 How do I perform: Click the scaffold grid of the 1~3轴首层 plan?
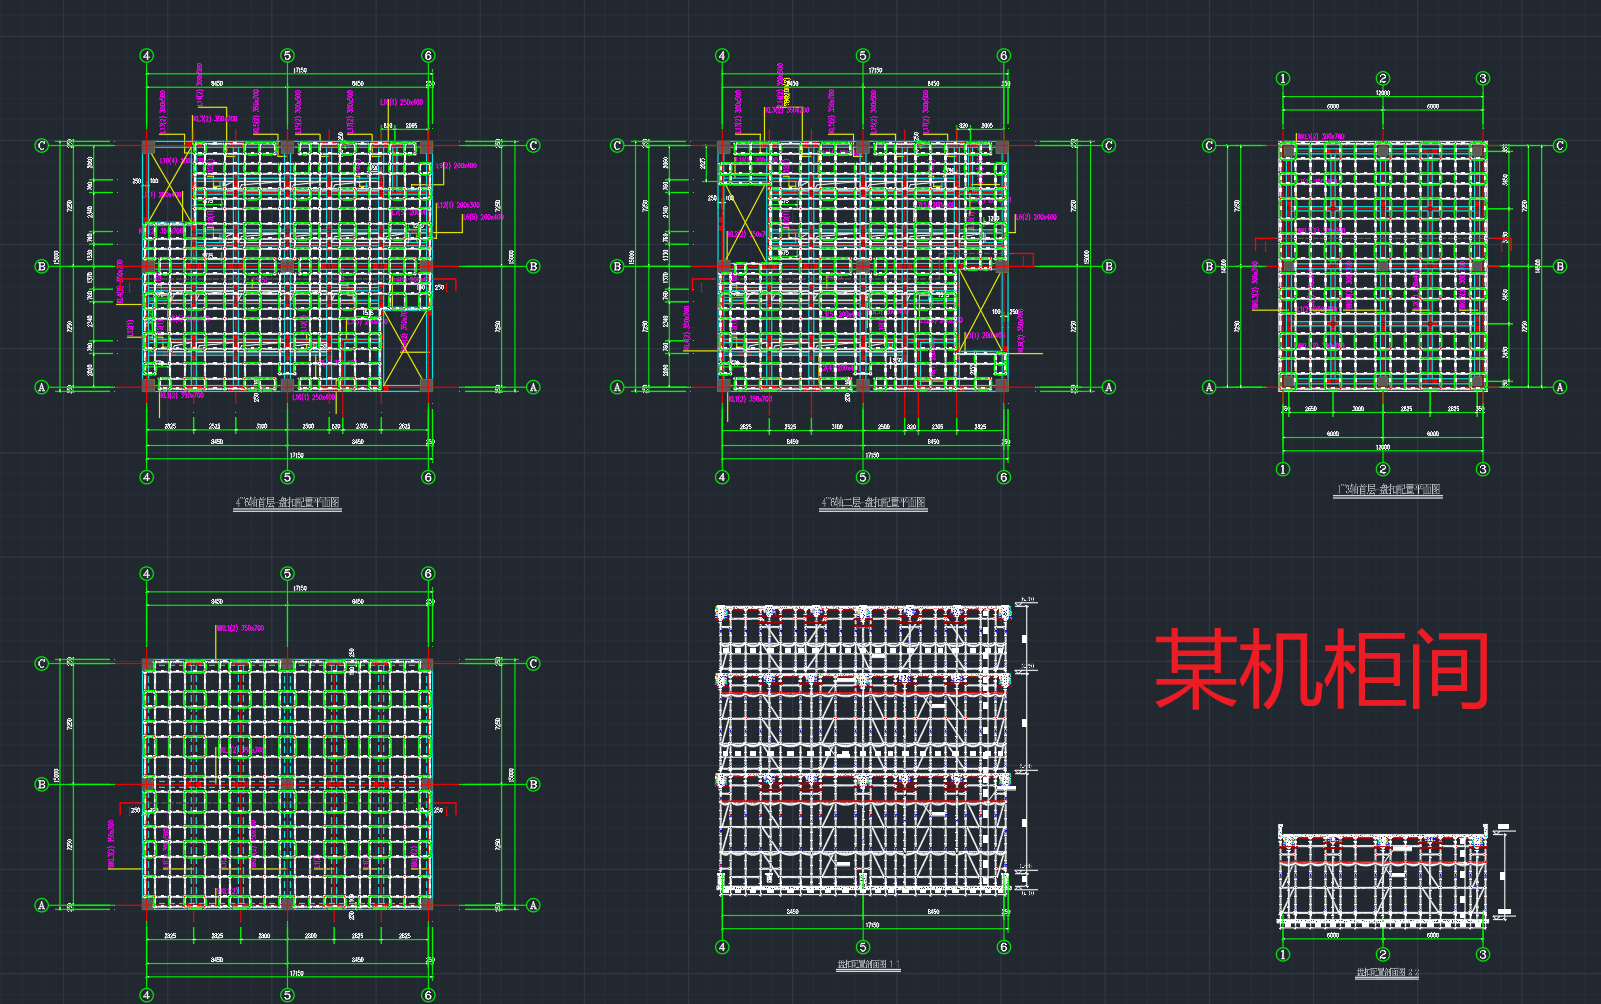1383,266
